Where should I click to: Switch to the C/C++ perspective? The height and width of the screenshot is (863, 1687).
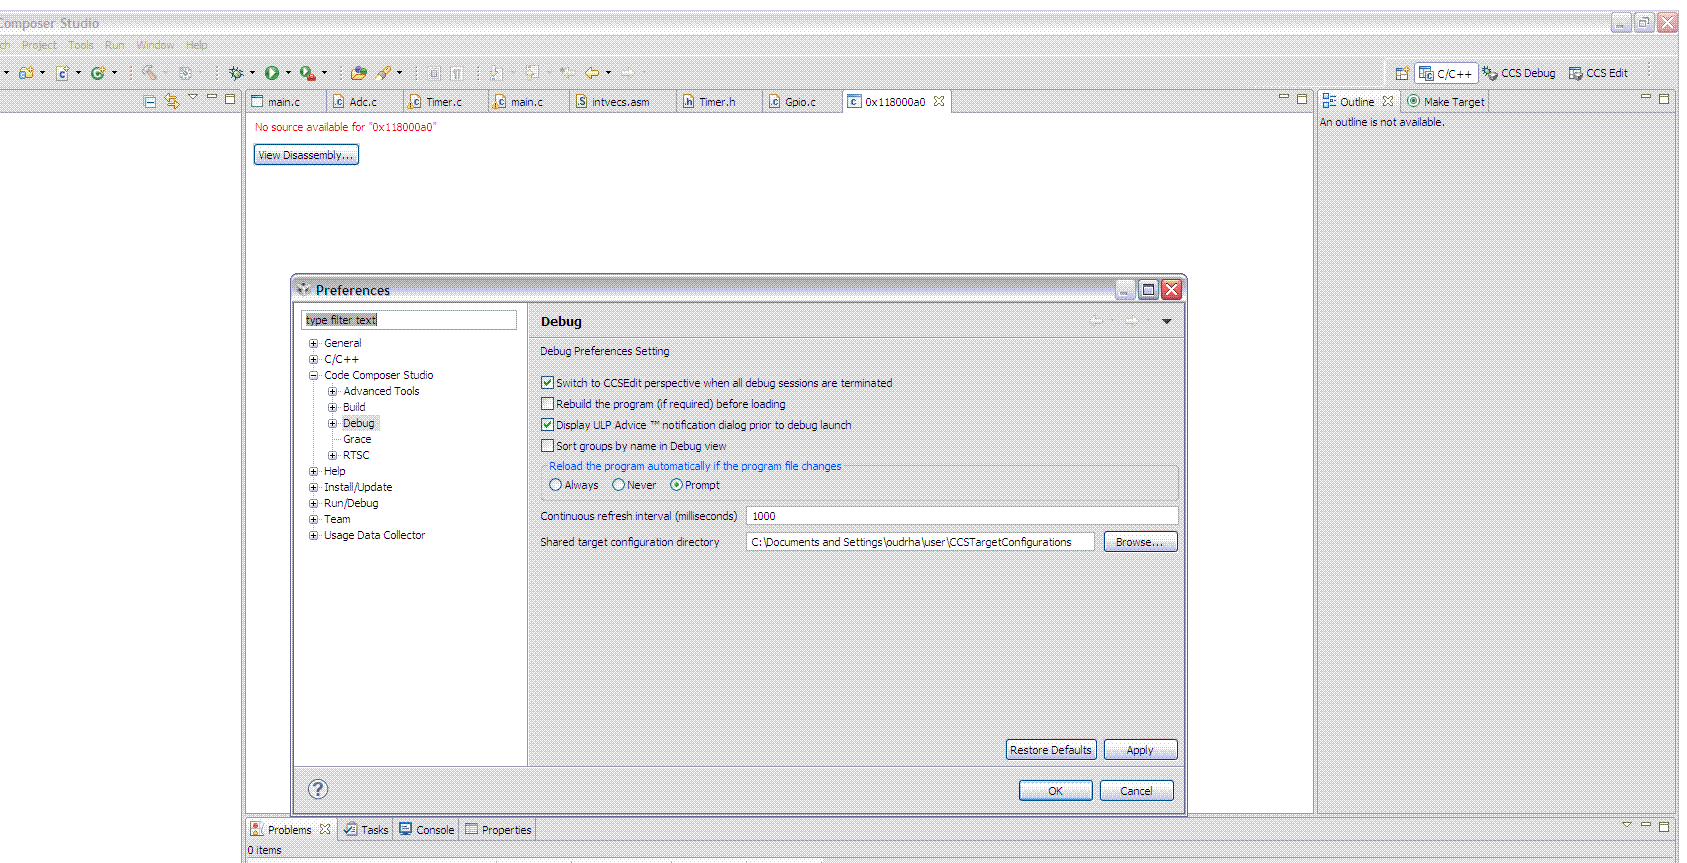click(1446, 73)
